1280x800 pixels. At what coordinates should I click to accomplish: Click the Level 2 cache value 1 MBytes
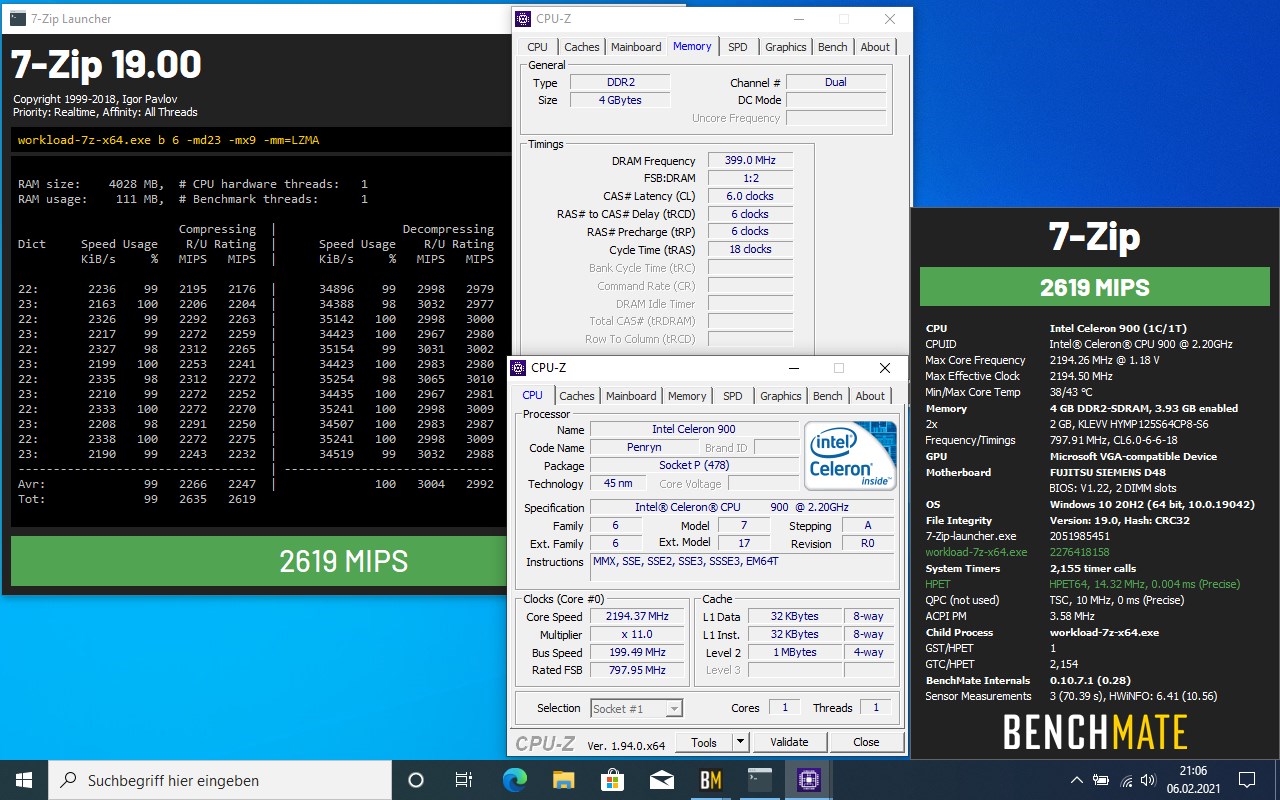pos(795,652)
